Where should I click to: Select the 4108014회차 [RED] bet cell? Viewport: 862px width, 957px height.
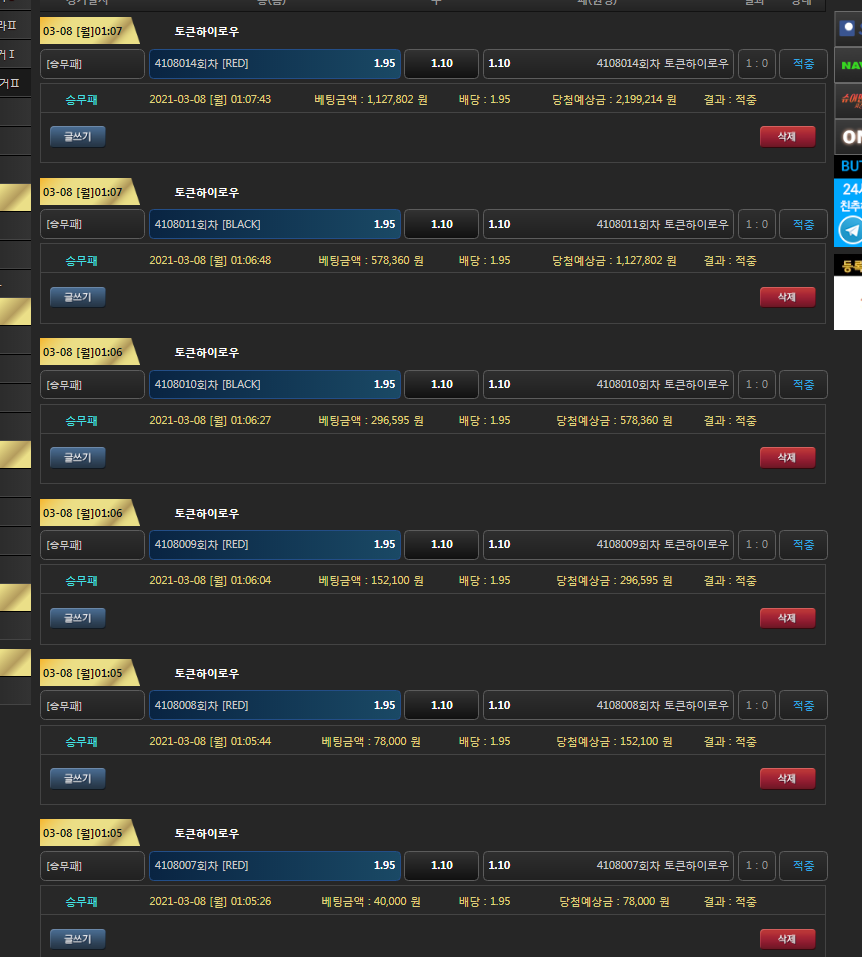[x=275, y=64]
